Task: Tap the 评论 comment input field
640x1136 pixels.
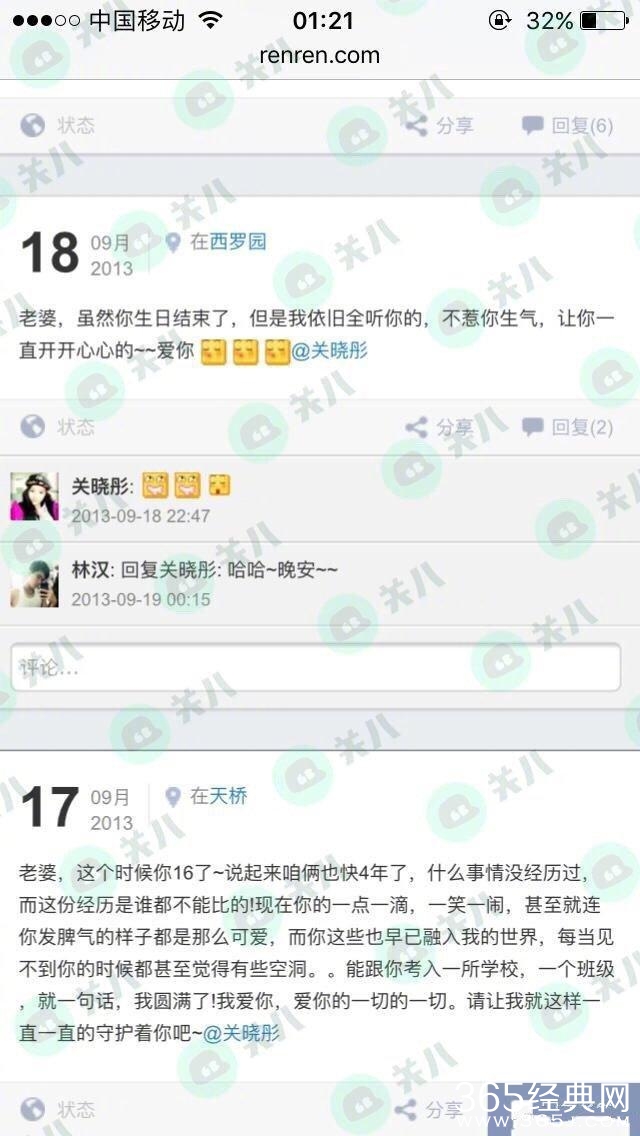Action: [x=315, y=667]
